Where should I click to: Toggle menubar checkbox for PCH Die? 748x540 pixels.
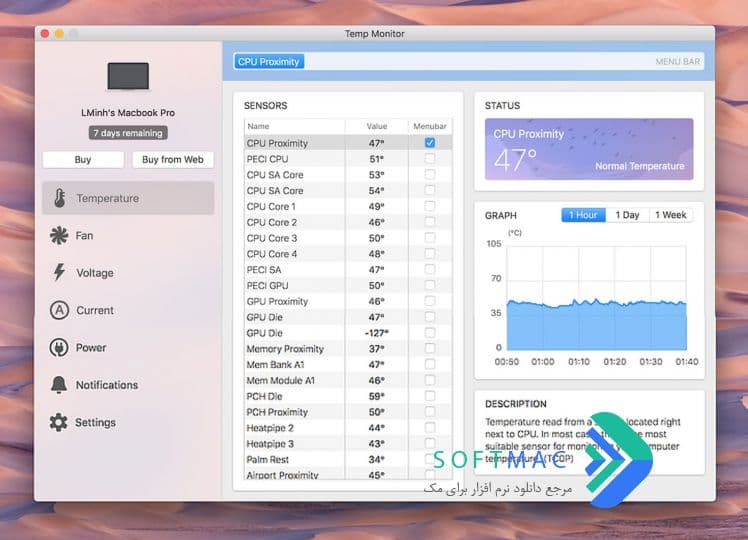click(x=430, y=396)
